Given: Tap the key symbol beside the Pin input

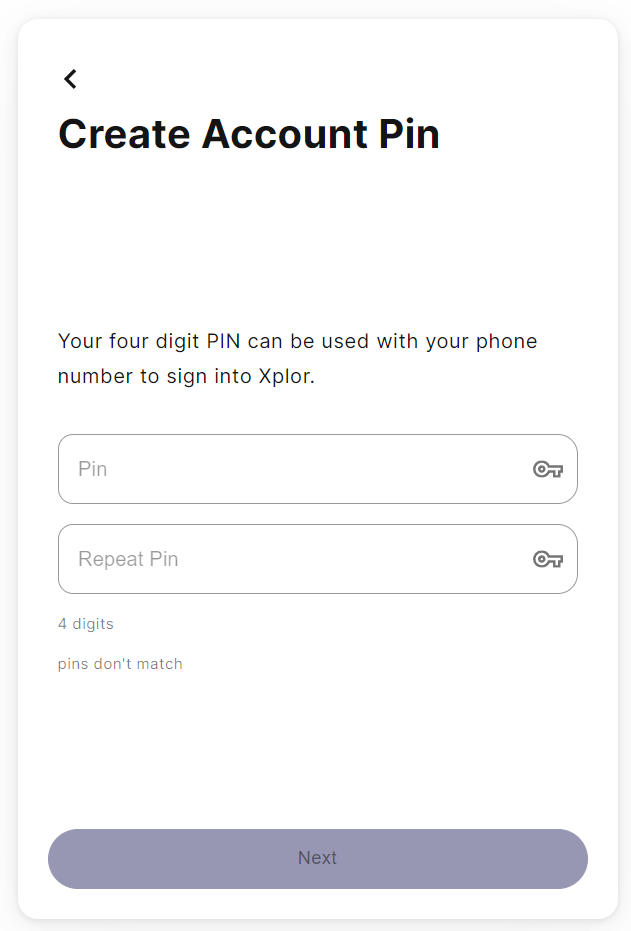Looking at the screenshot, I should click(549, 469).
